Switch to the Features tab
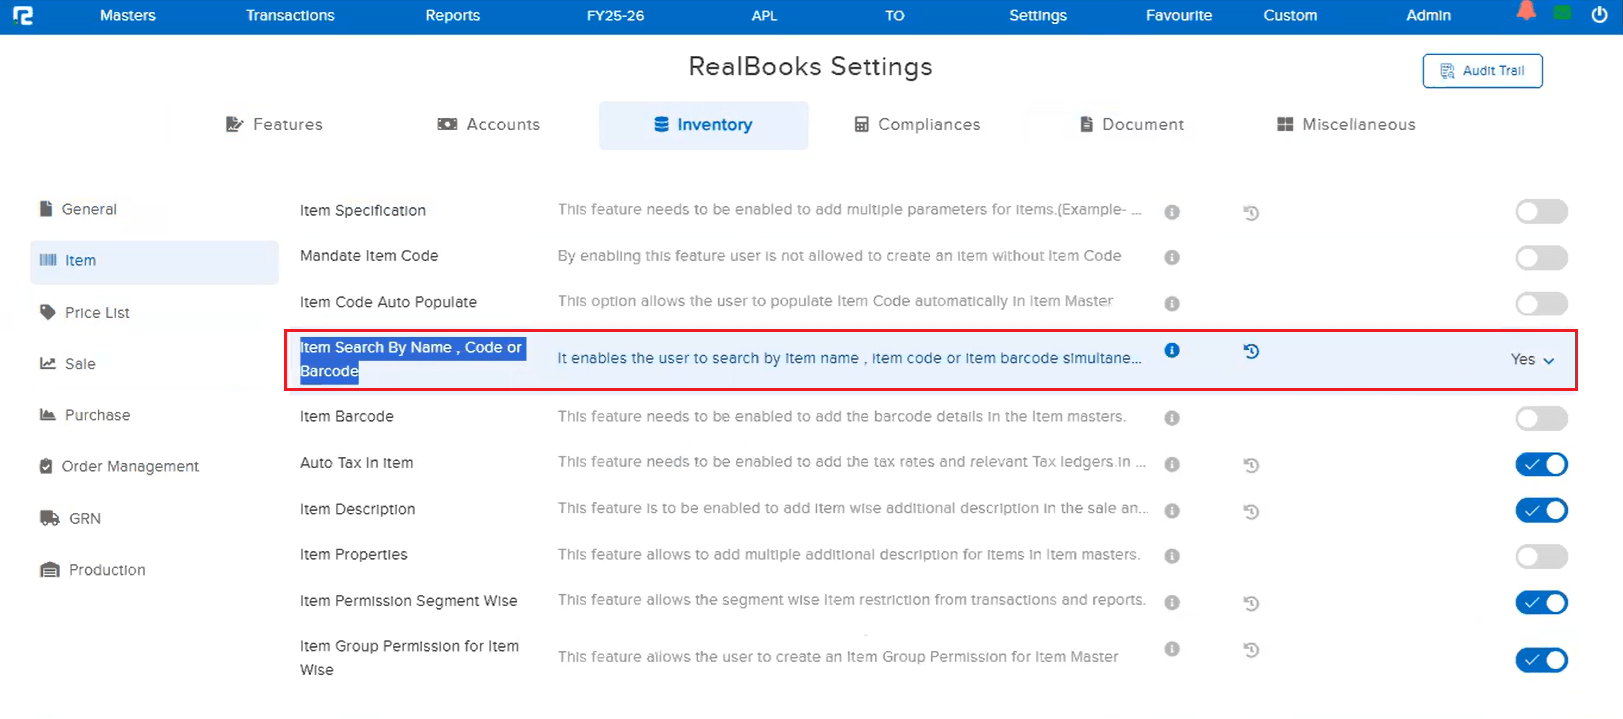Viewport: 1623px width, 719px height. click(x=275, y=124)
